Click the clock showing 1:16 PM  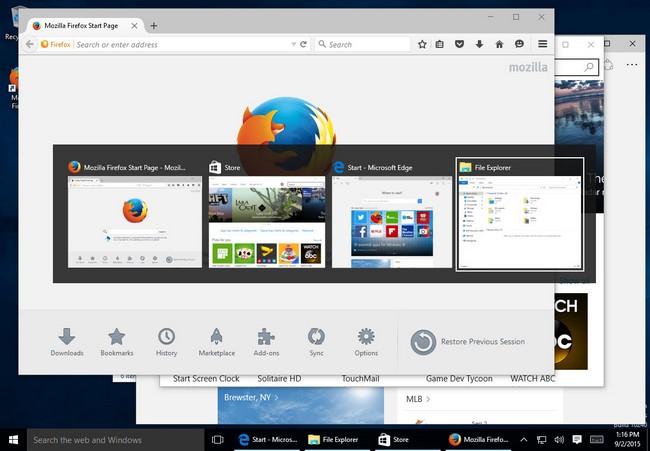click(627, 434)
